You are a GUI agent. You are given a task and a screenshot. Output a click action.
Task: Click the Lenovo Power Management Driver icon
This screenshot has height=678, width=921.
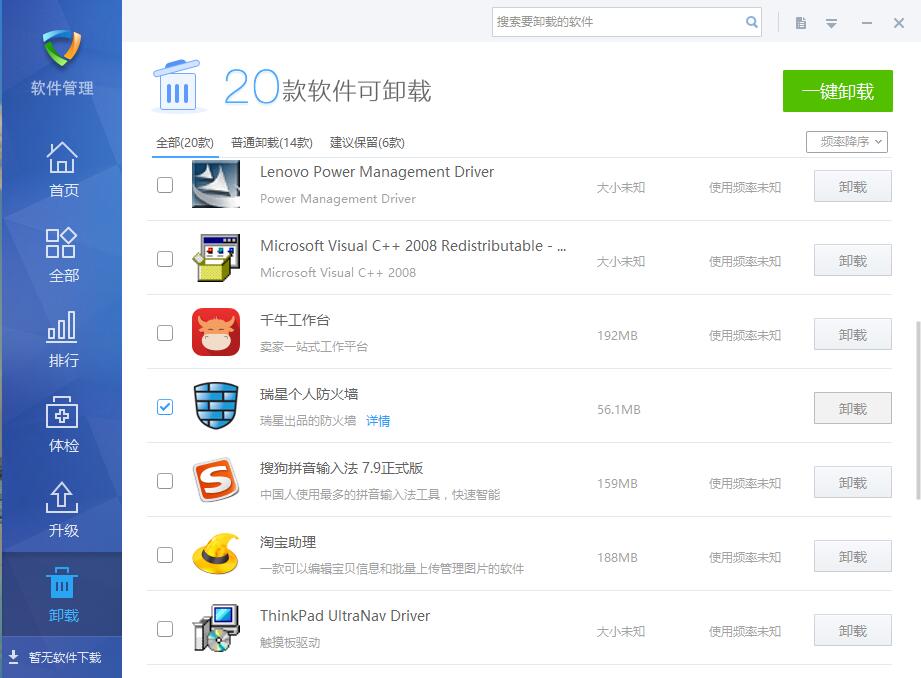point(216,184)
